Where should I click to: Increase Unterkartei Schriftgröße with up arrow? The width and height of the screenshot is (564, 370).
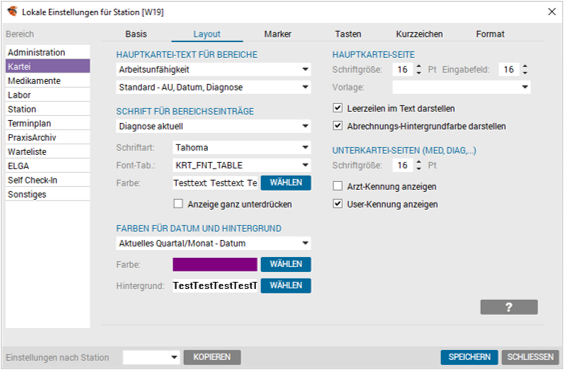tap(419, 162)
